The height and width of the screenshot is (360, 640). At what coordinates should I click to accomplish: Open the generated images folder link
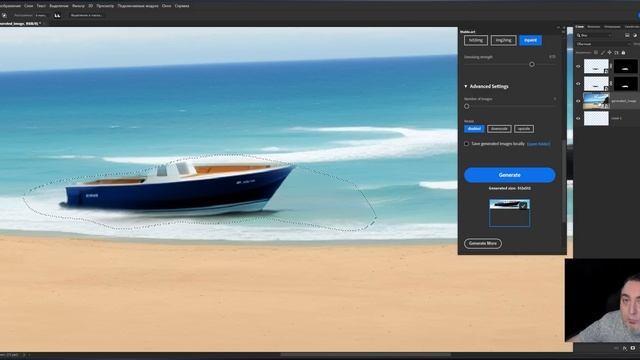click(x=538, y=144)
